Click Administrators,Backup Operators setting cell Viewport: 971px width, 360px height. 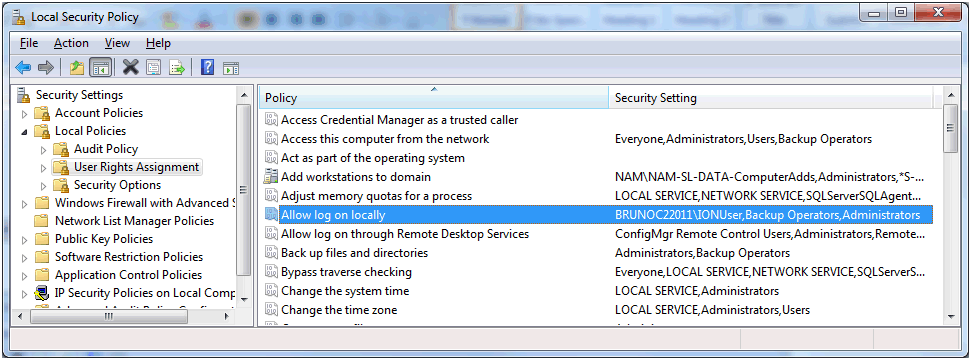702,253
